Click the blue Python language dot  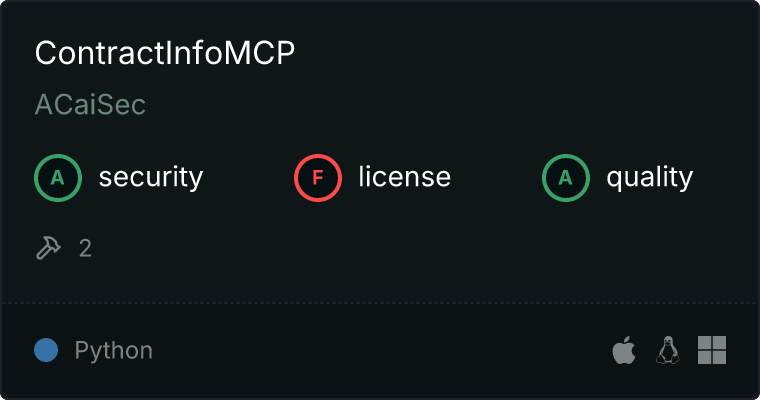46,350
